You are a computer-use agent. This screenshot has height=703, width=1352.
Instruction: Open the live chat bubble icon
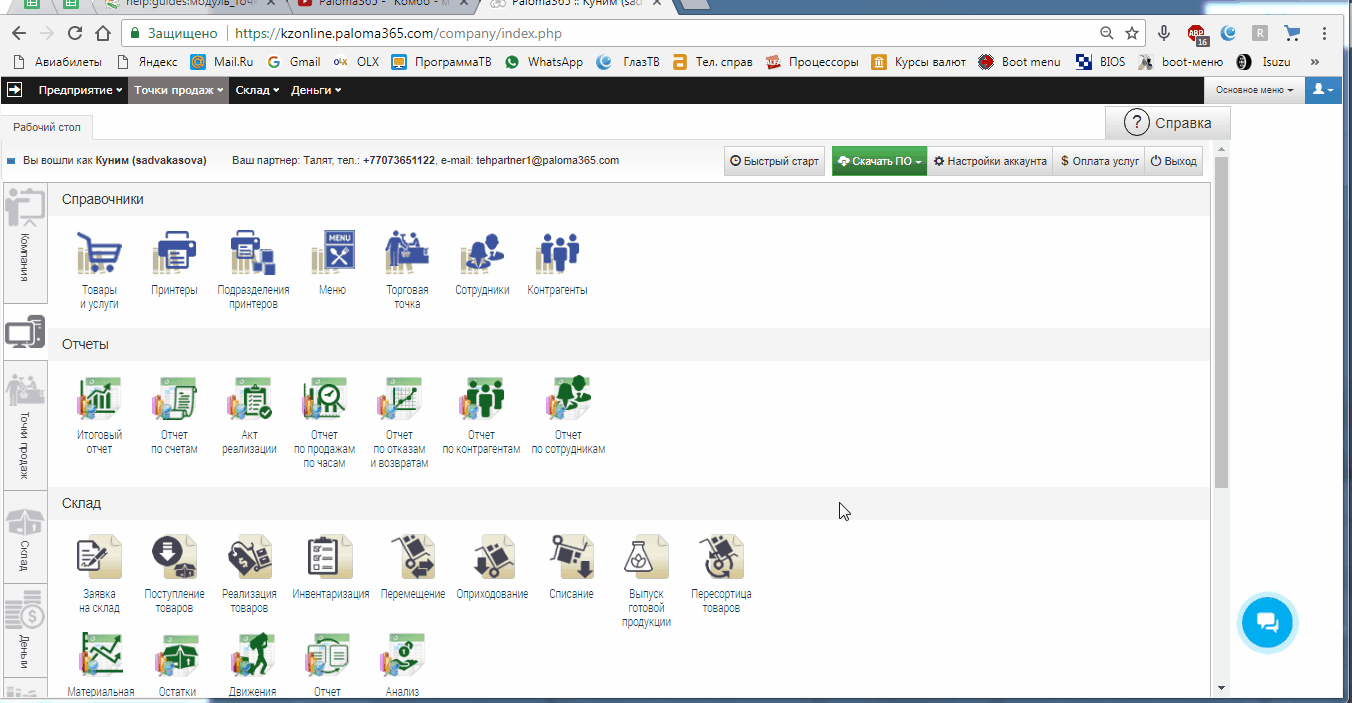pyautogui.click(x=1267, y=623)
